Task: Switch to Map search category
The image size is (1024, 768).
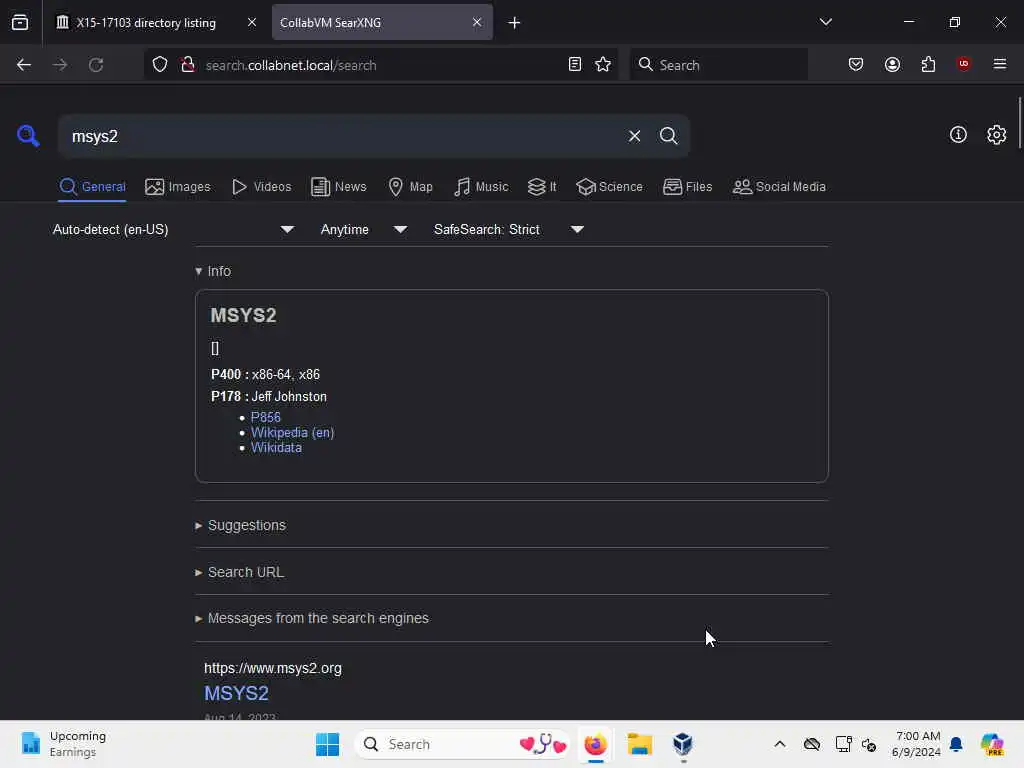Action: [x=410, y=187]
